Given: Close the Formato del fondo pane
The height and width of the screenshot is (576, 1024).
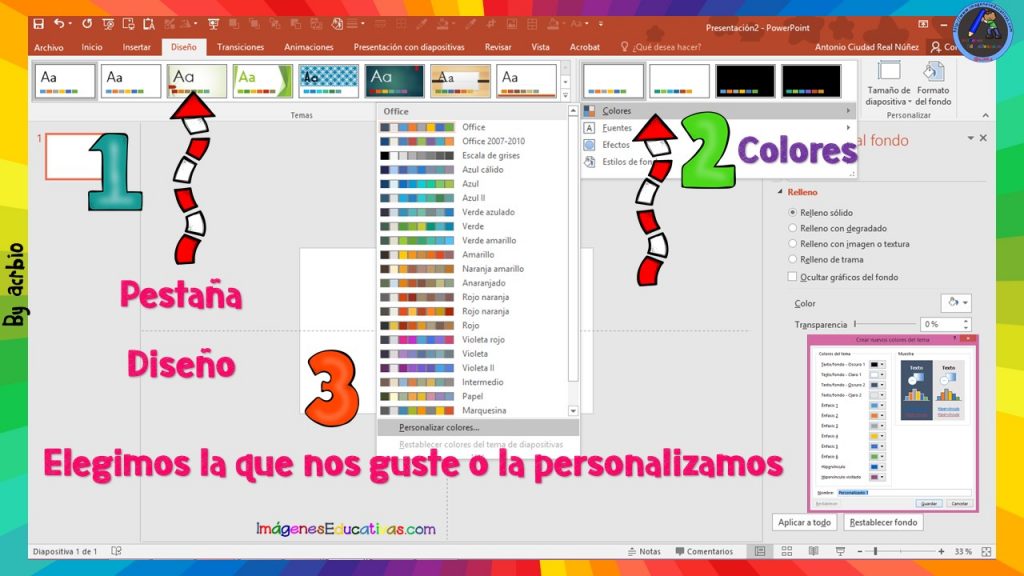Looking at the screenshot, I should (983, 138).
